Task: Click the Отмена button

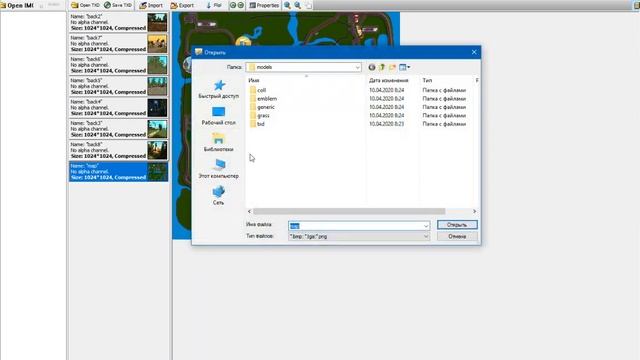Action: pyautogui.click(x=457, y=236)
